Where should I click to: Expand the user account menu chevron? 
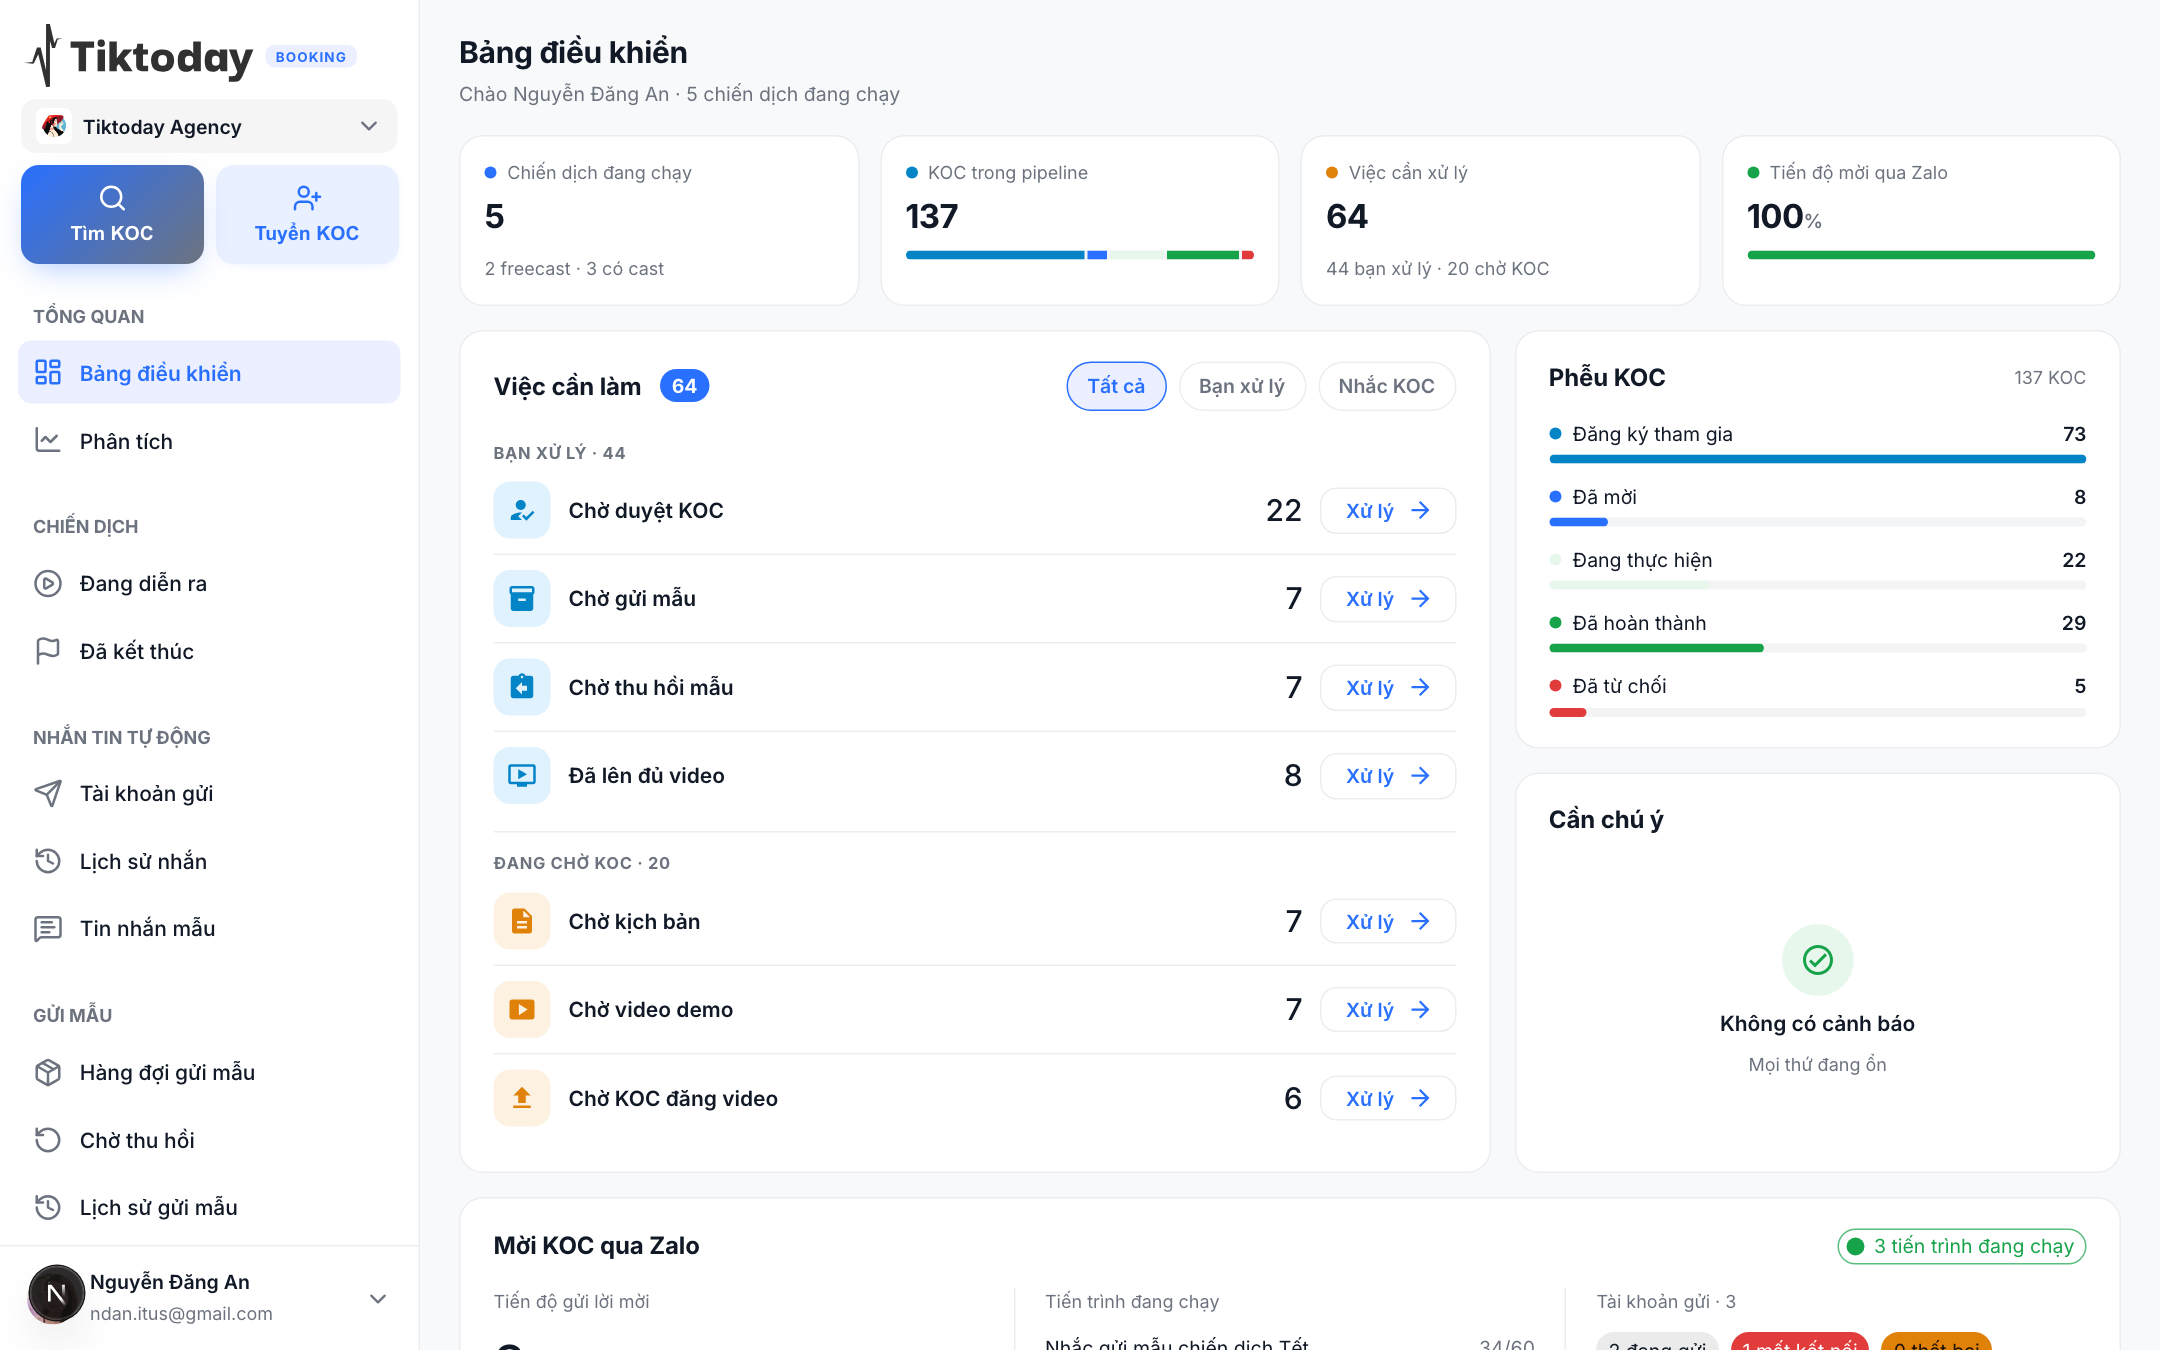[378, 1298]
